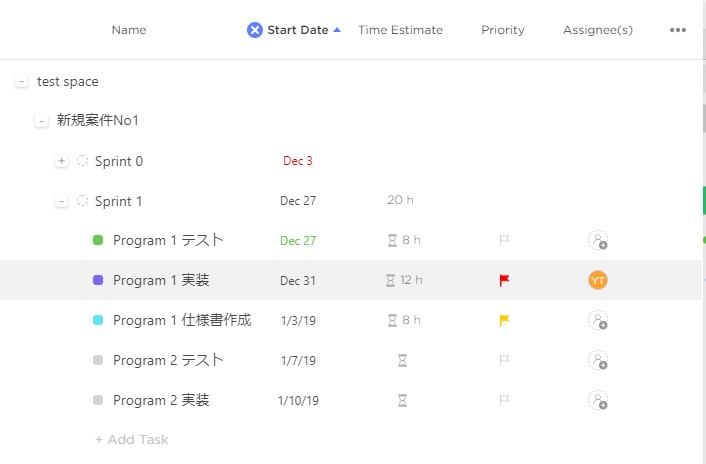Change the green status of Program 1 テスト
Image resolution: width=706 pixels, height=464 pixels.
98,240
